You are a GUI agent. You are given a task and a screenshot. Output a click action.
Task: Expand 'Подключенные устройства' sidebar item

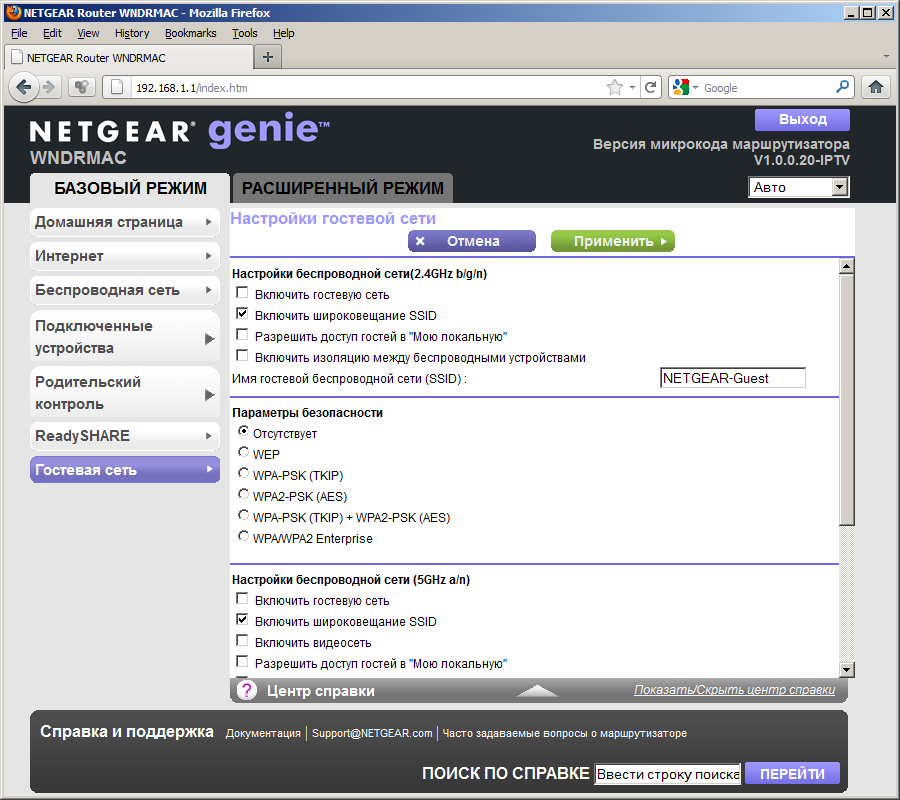[x=125, y=337]
